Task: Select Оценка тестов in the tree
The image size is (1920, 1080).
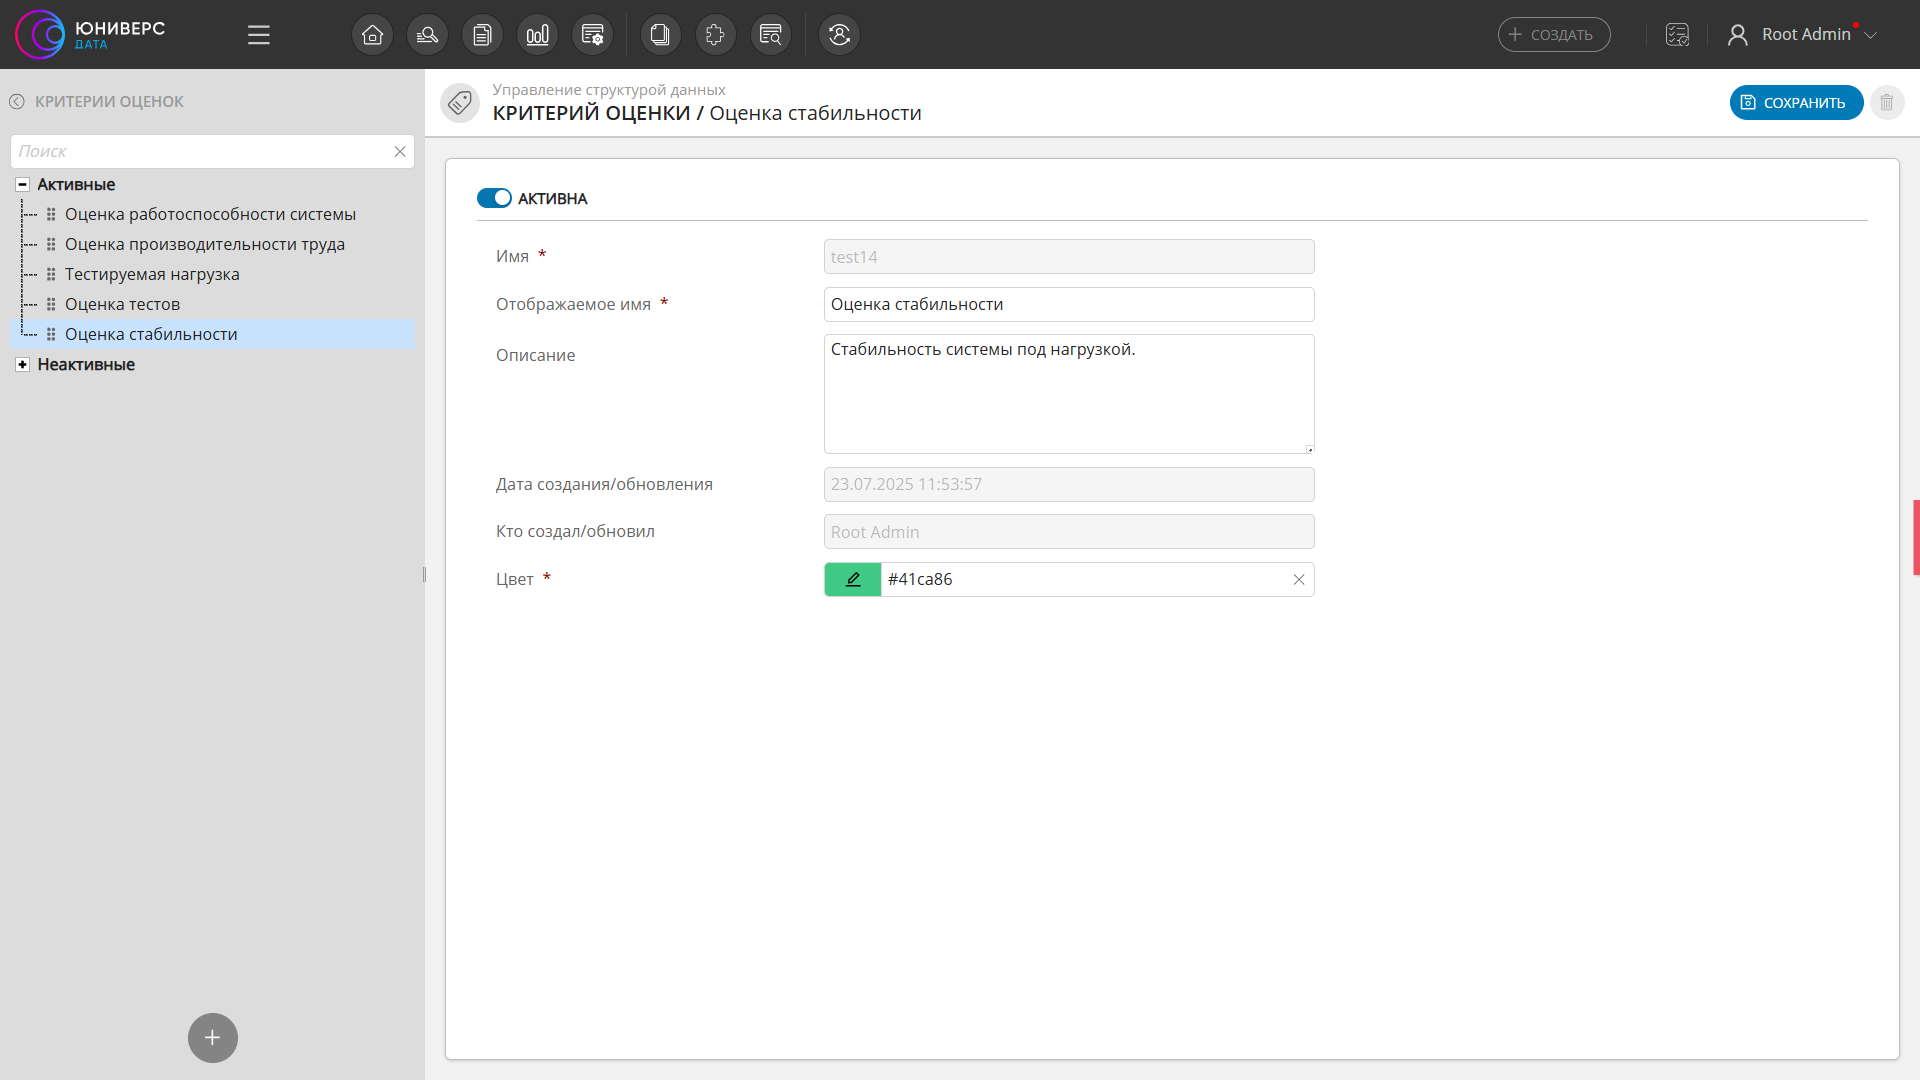Action: click(122, 304)
